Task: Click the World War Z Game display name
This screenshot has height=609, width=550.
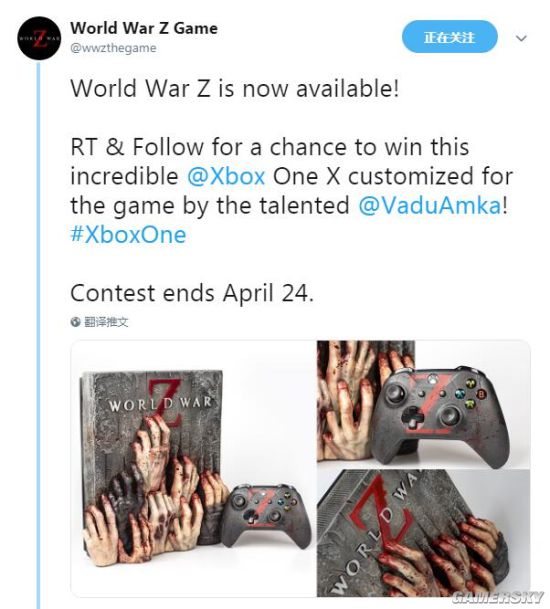Action: [x=144, y=28]
